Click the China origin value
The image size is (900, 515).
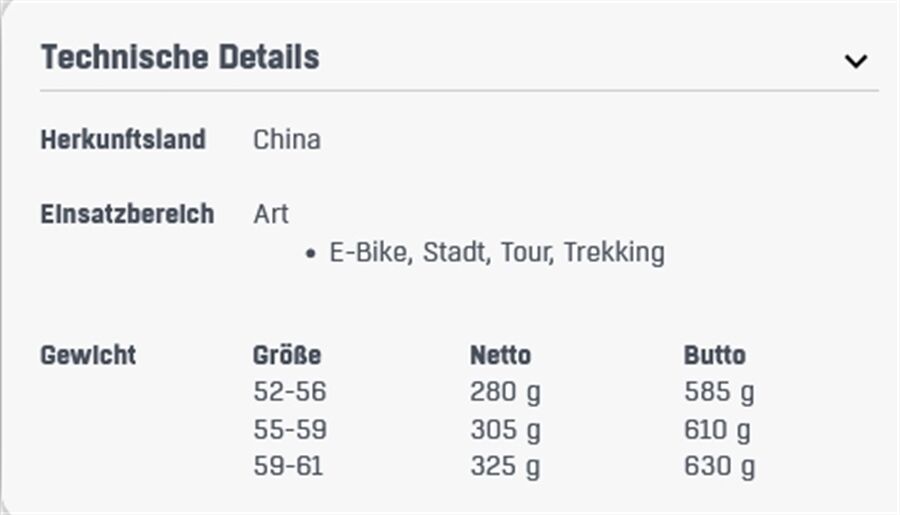click(x=287, y=140)
